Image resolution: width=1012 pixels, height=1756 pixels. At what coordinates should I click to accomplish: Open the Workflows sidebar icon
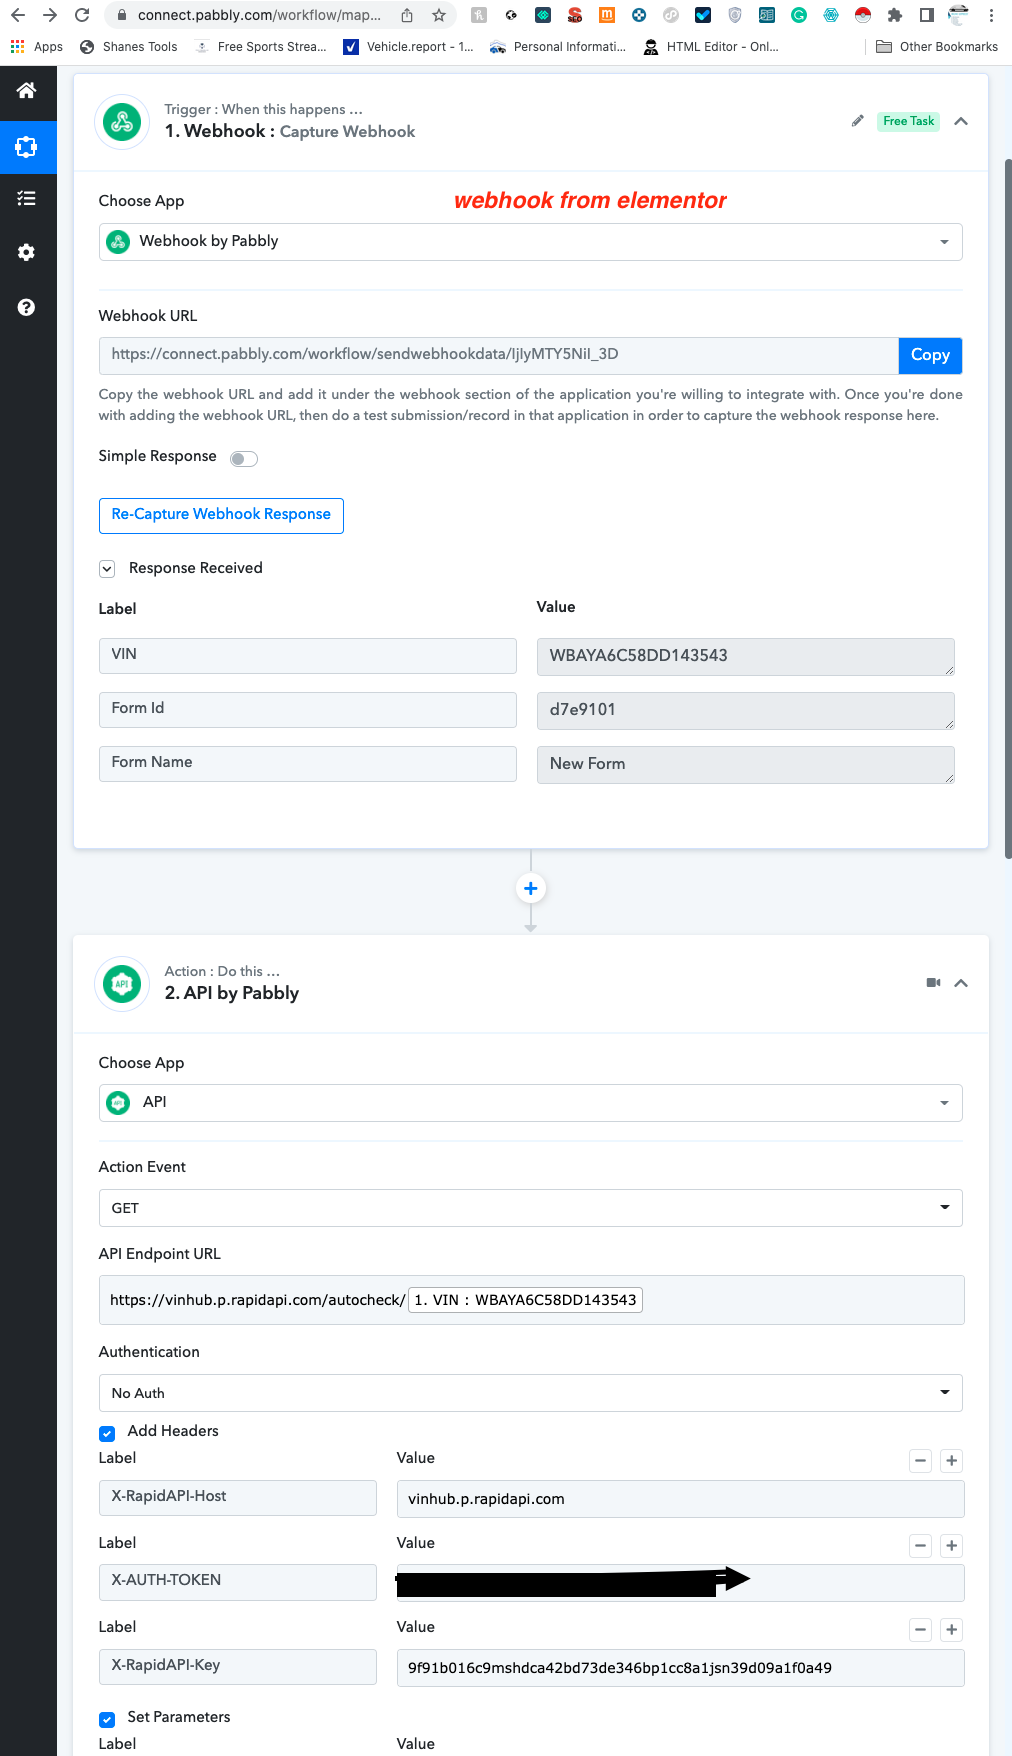click(27, 147)
